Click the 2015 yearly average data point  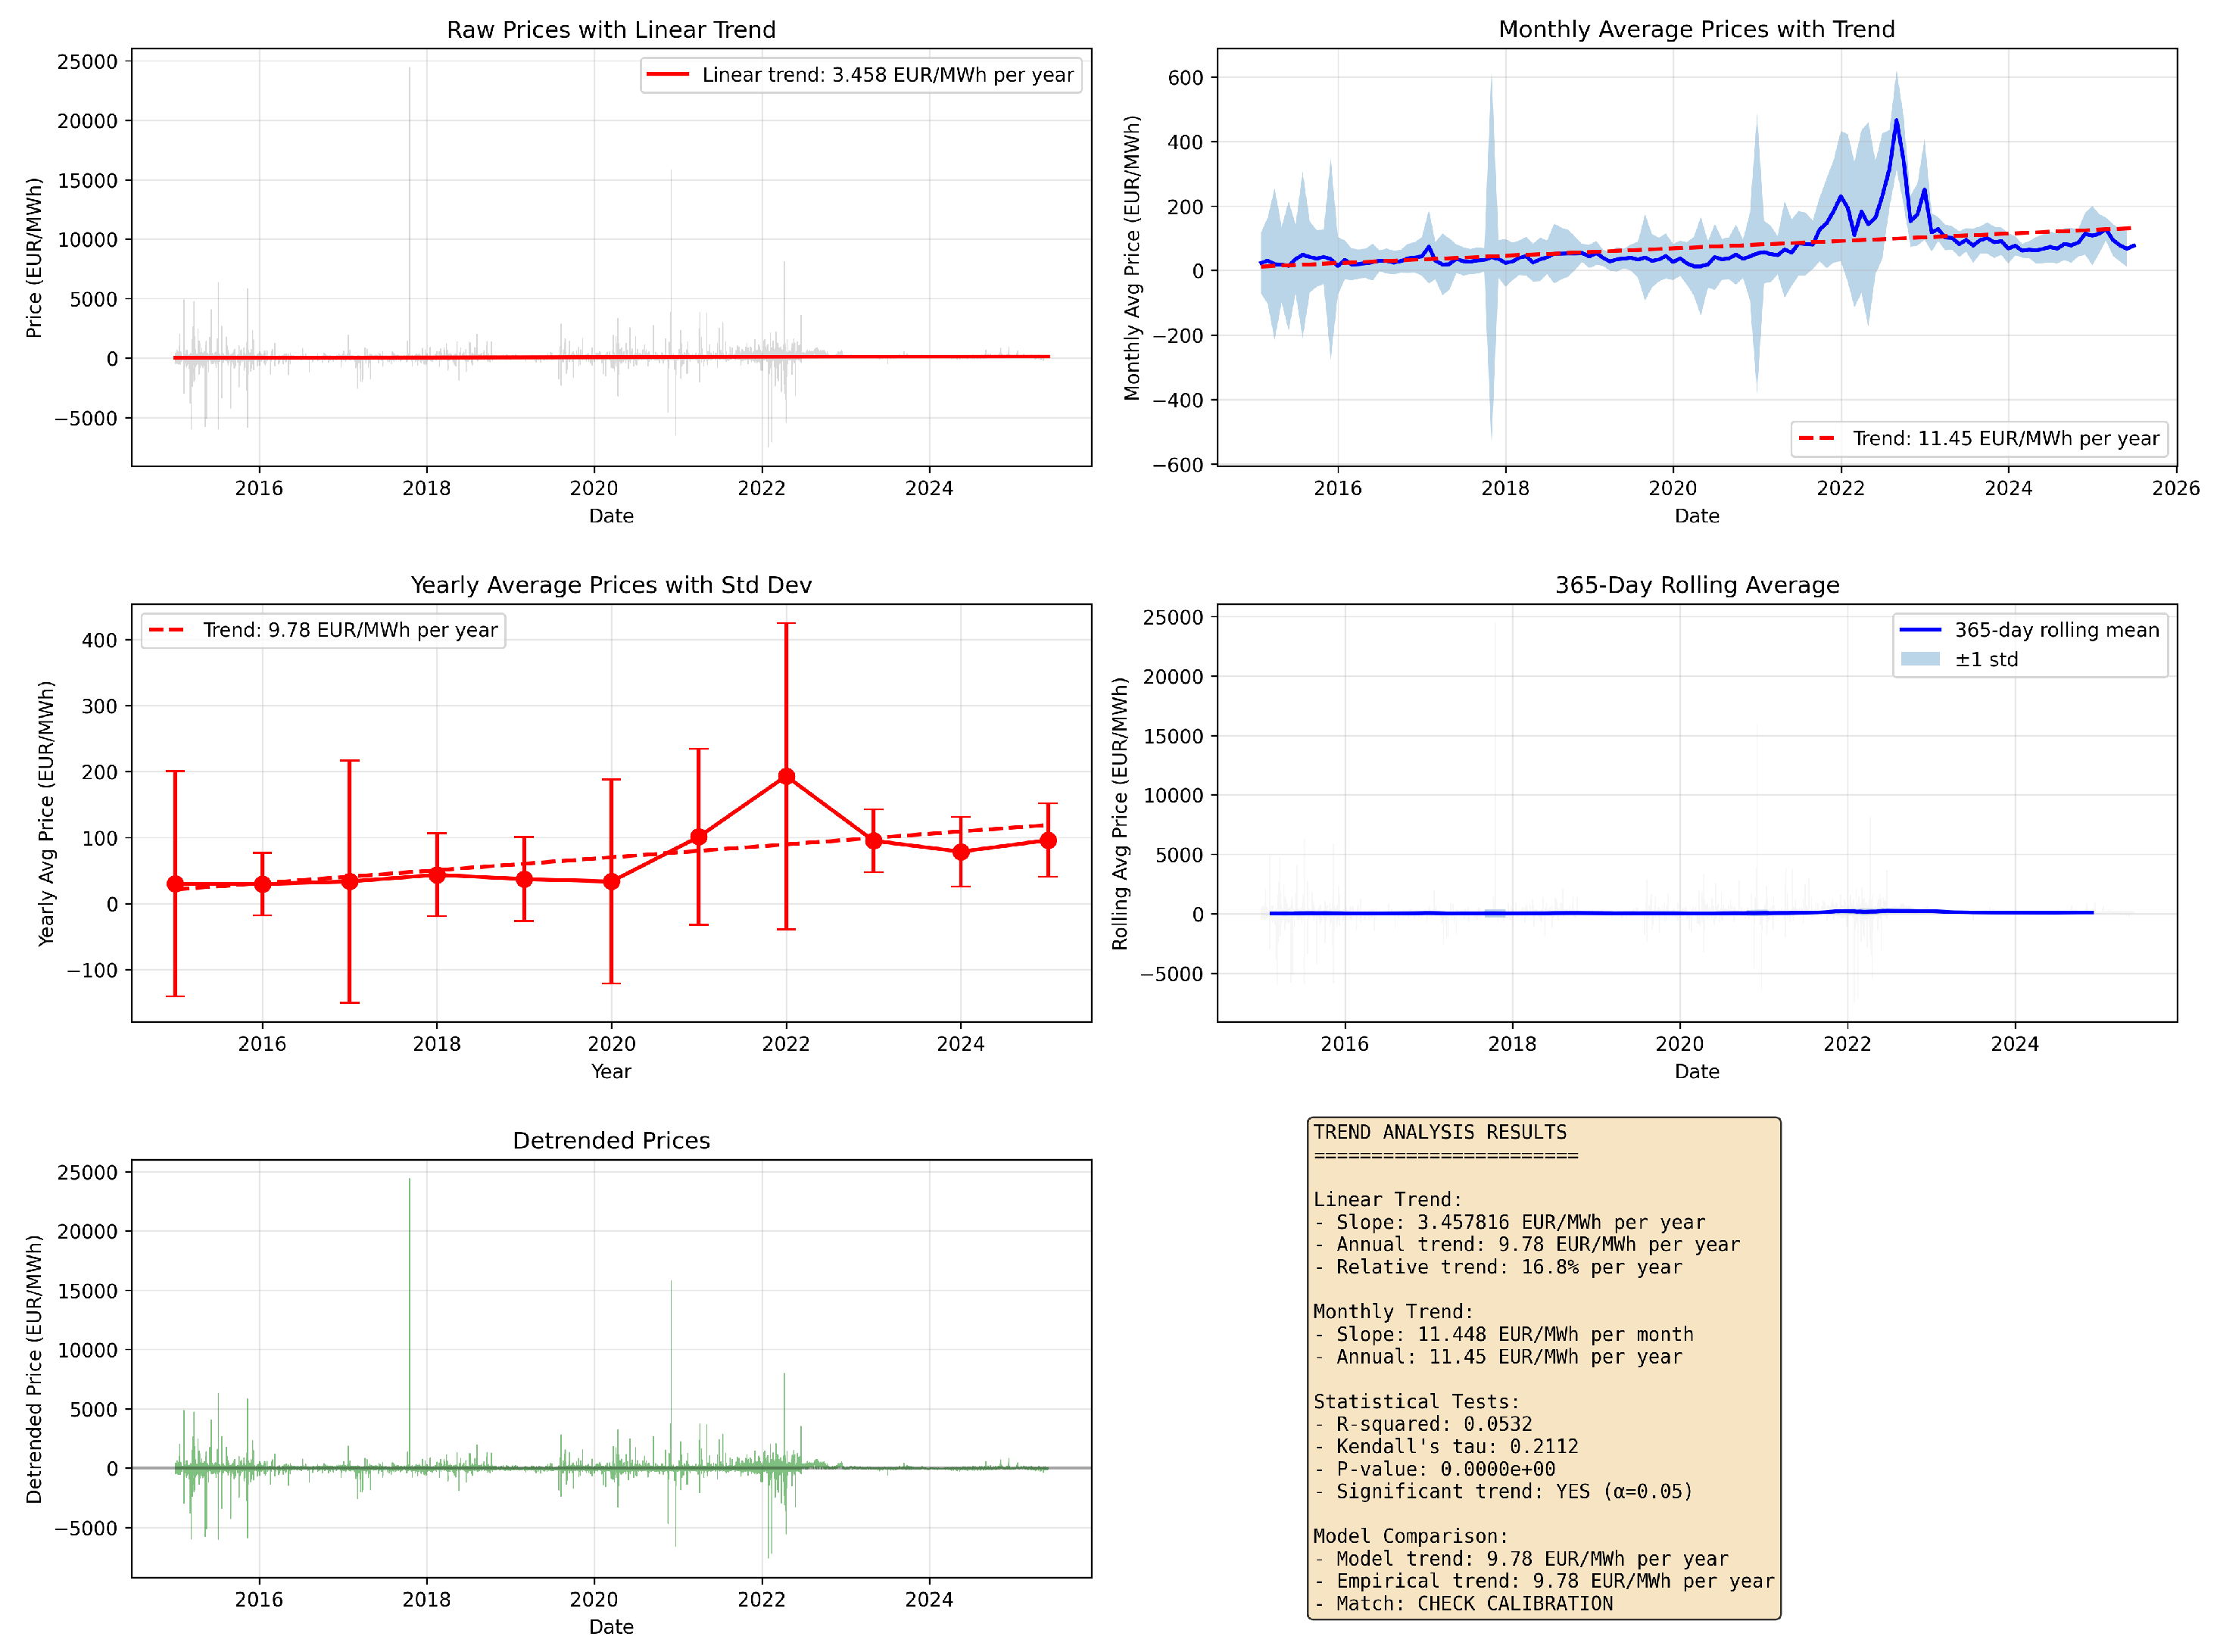(x=175, y=884)
